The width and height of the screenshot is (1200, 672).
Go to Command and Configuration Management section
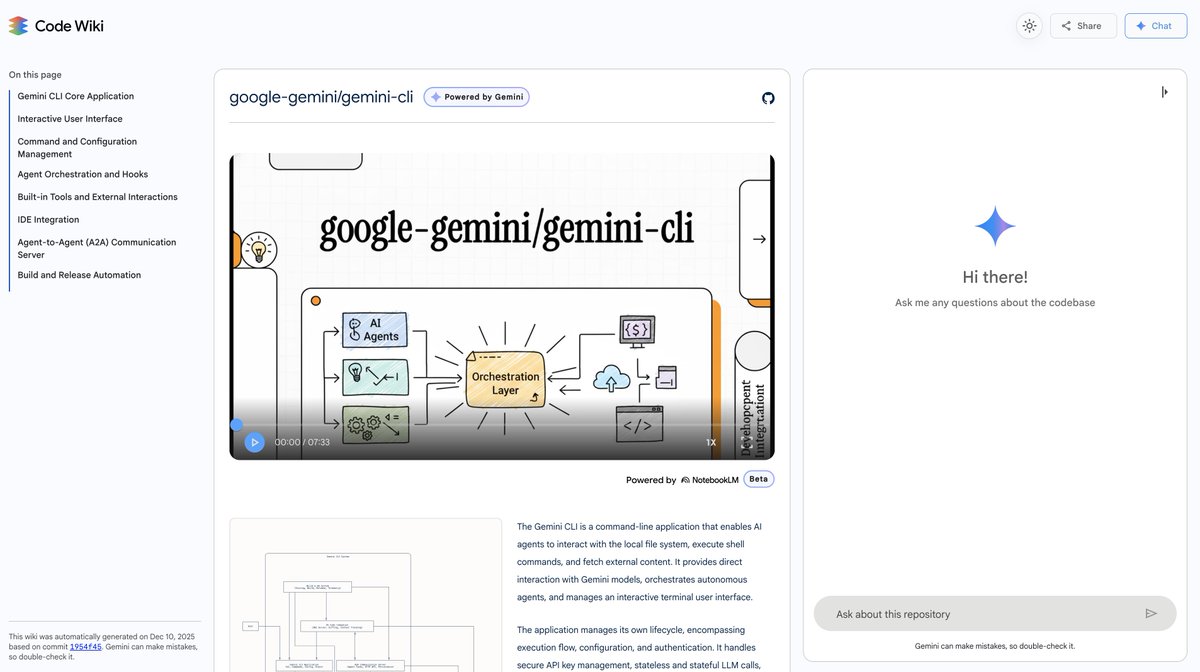[x=77, y=148]
